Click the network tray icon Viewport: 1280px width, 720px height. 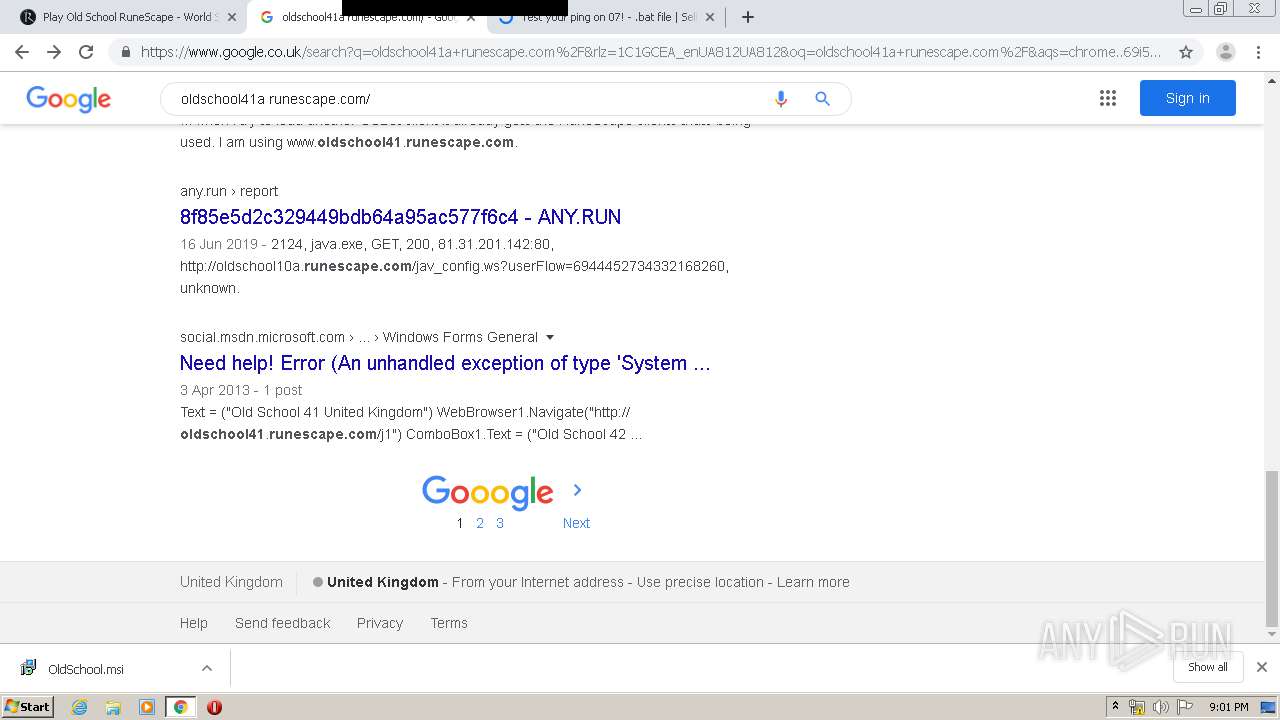coord(1137,707)
